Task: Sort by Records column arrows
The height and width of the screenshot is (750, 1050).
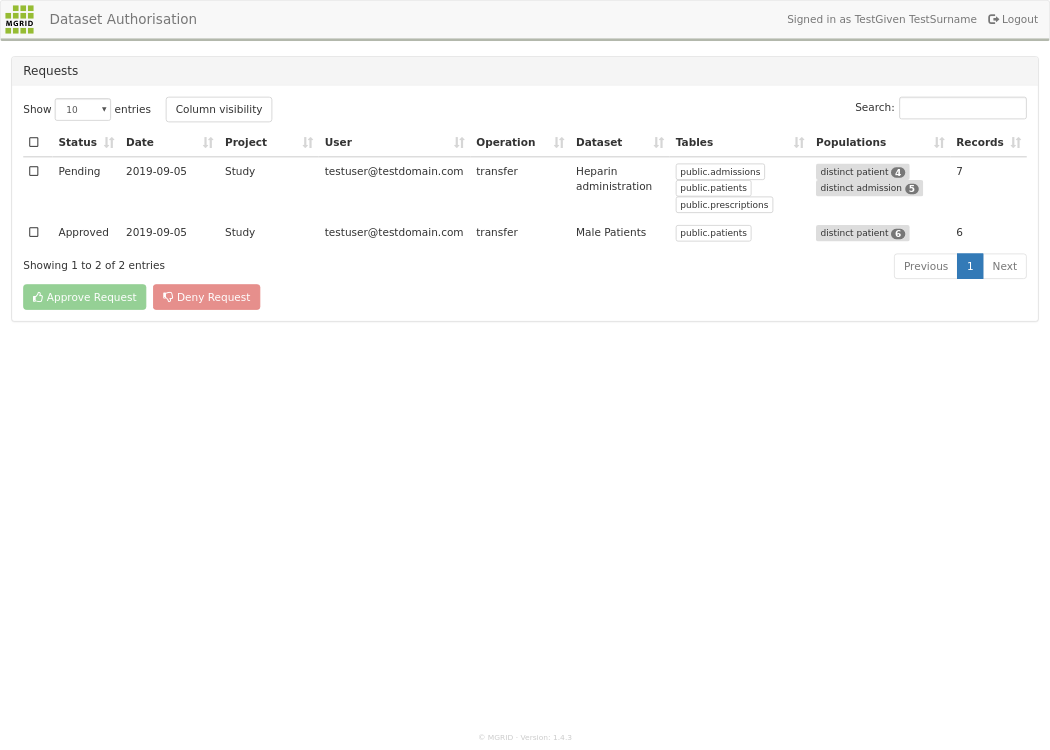Action: (x=1016, y=142)
